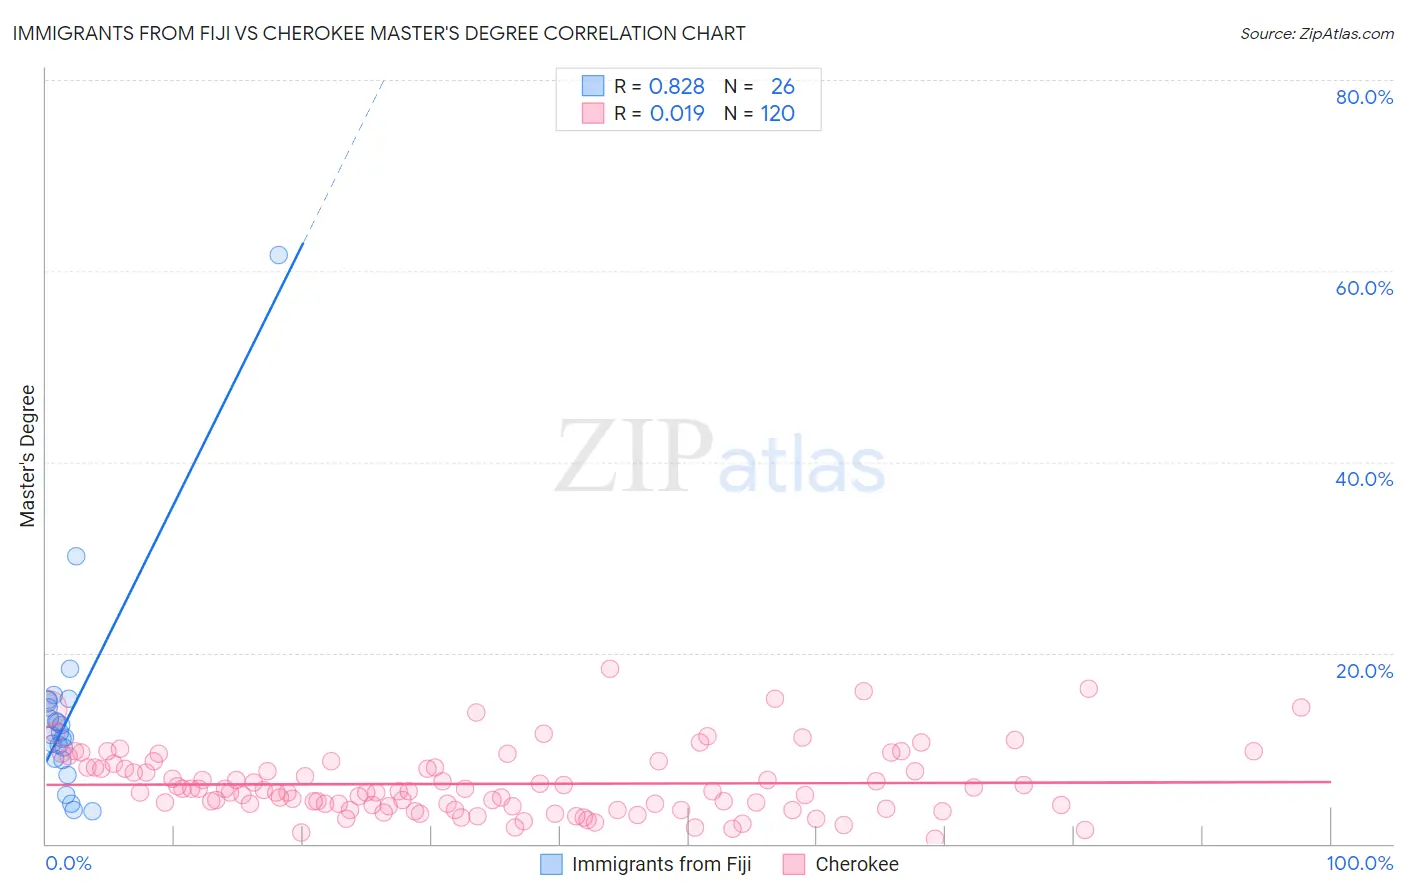Image resolution: width=1406 pixels, height=892 pixels.
Task: Click the highest pink point near 18%
Action: tap(610, 669)
